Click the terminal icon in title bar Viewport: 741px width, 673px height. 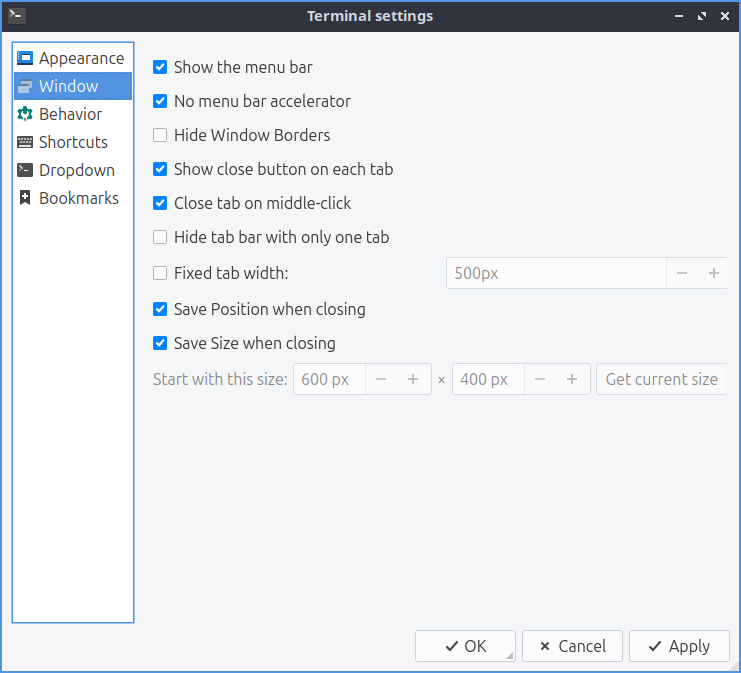tap(16, 15)
